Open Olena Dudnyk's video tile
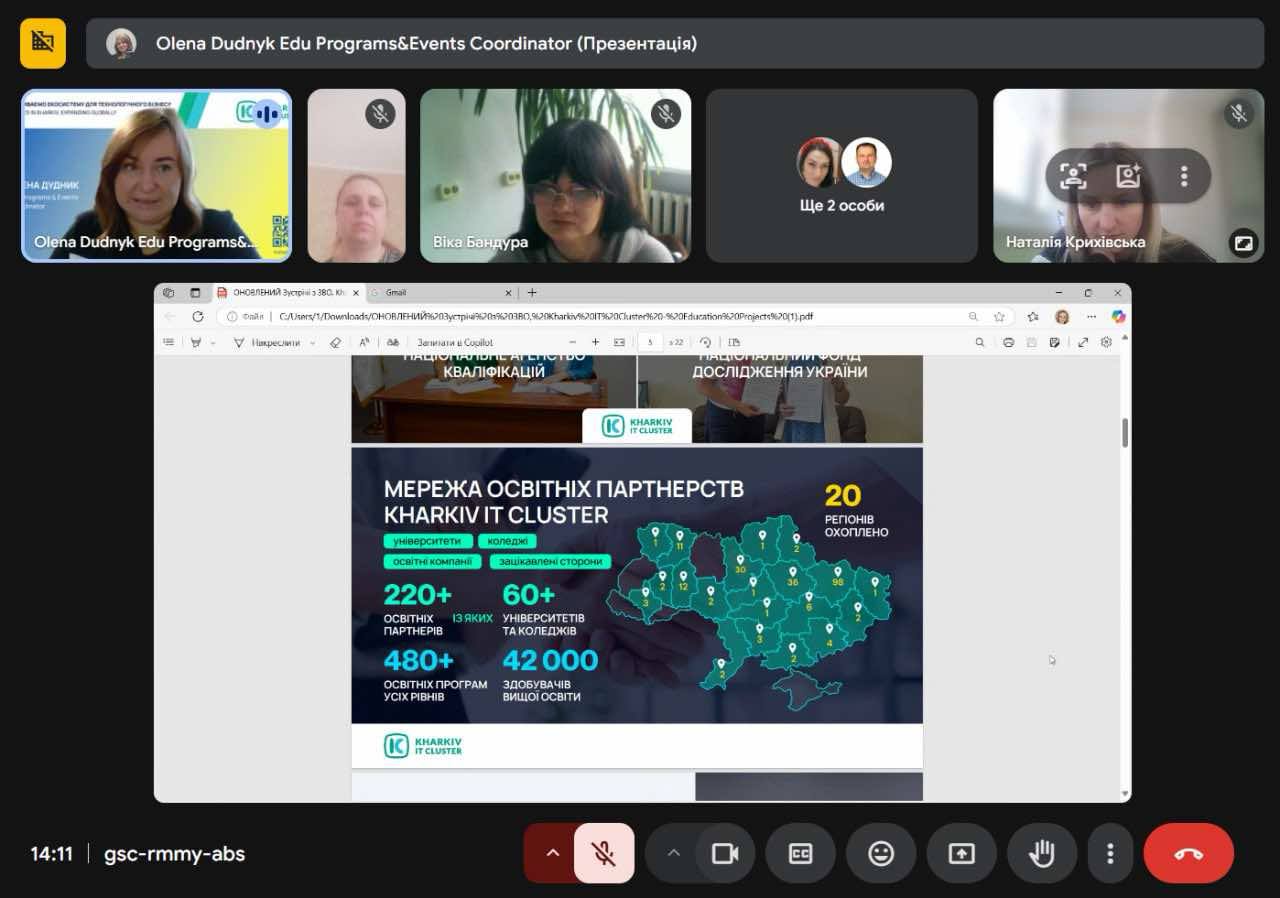 pos(157,176)
